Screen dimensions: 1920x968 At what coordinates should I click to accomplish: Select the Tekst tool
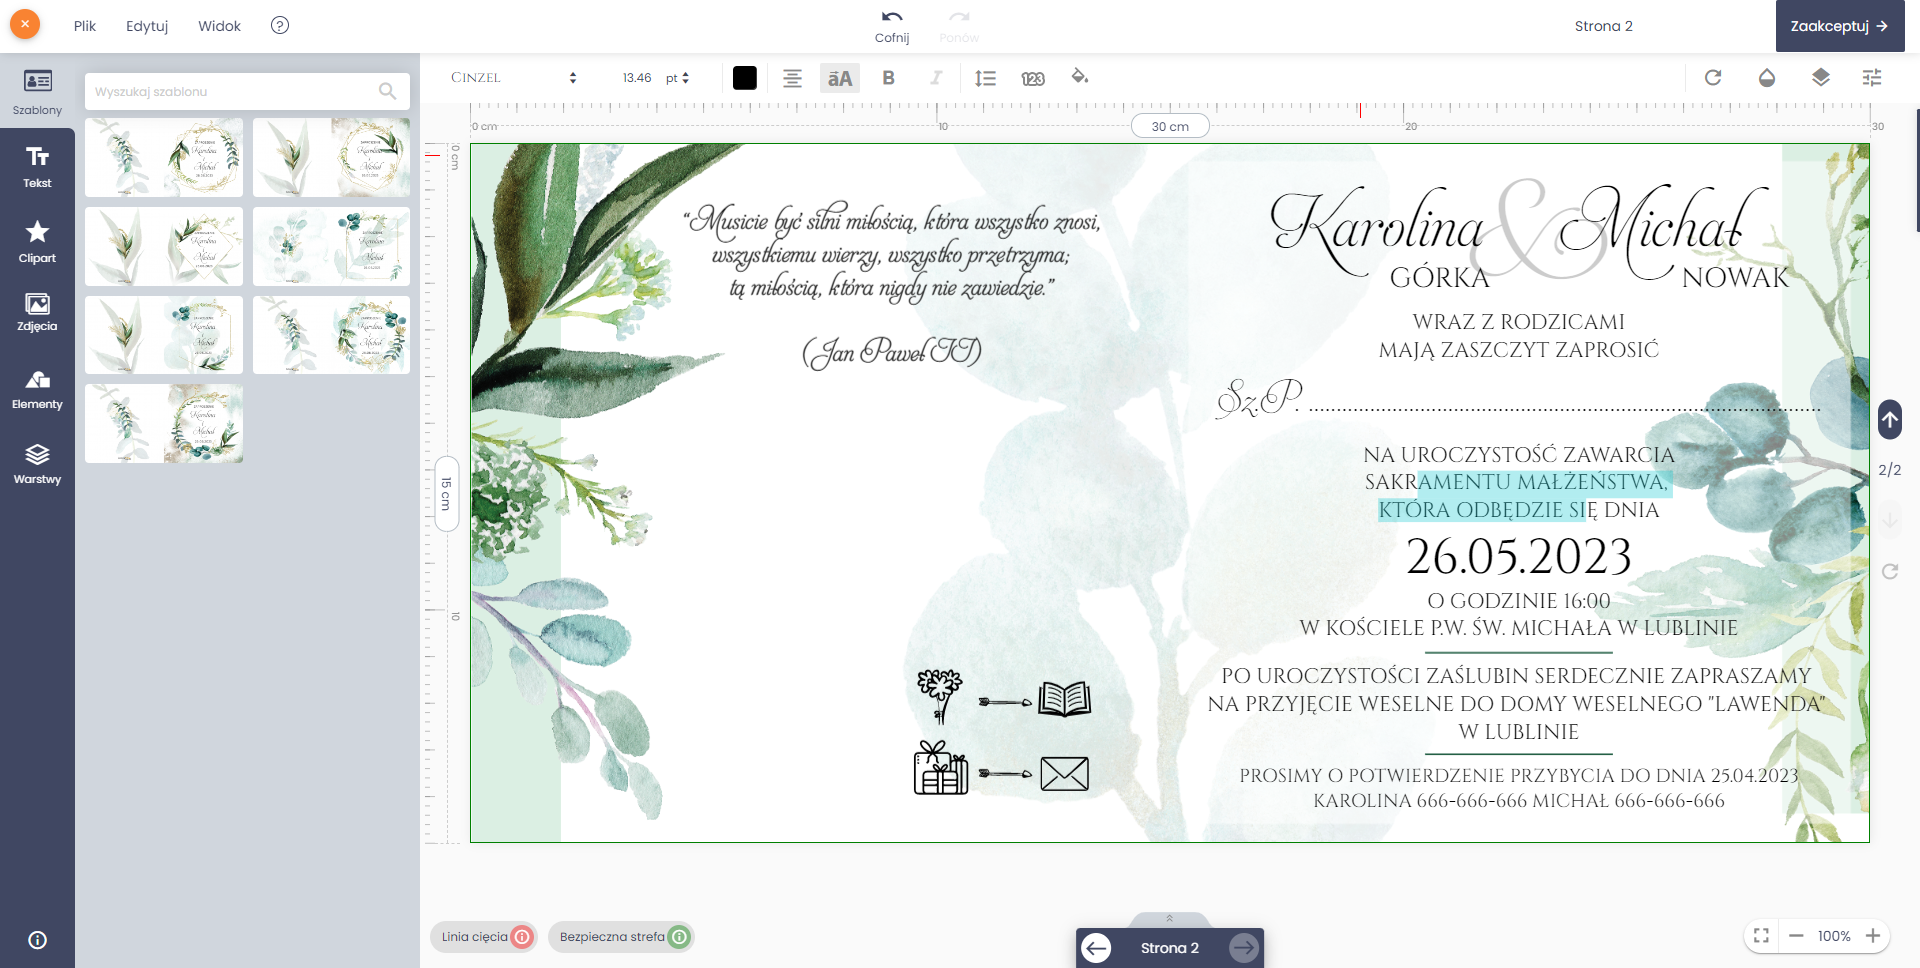coord(37,166)
